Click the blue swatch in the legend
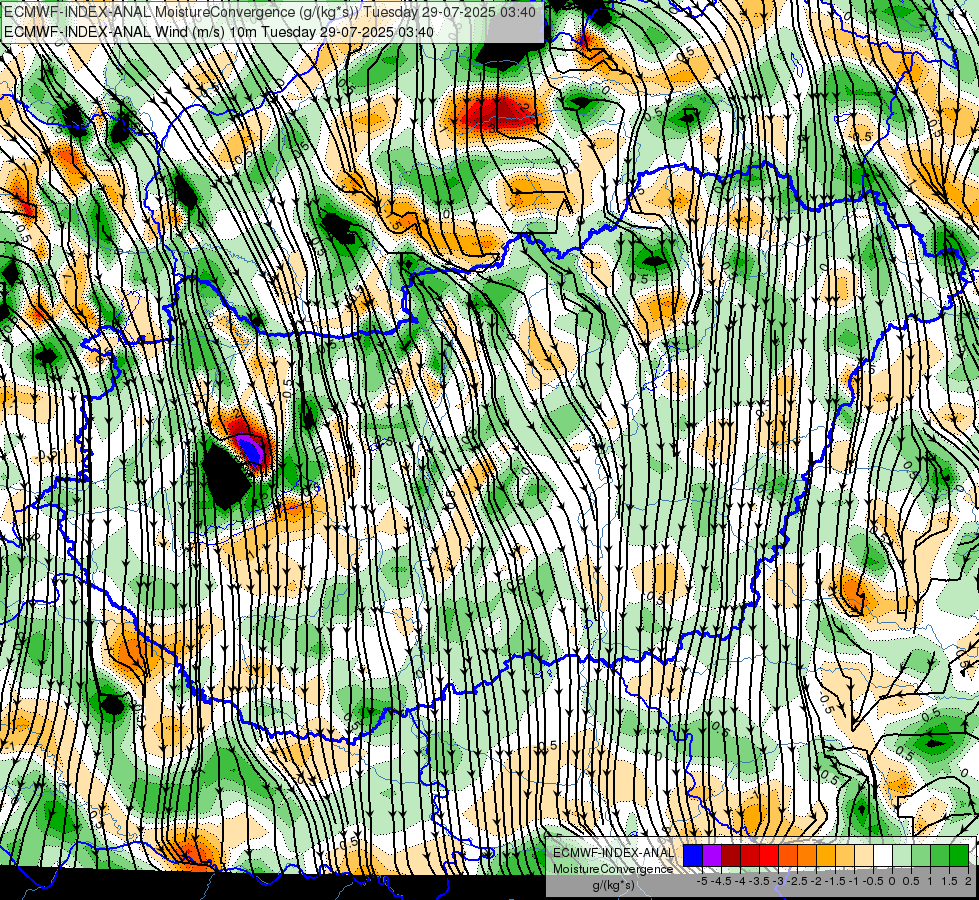Viewport: 979px width, 900px height. point(693,855)
